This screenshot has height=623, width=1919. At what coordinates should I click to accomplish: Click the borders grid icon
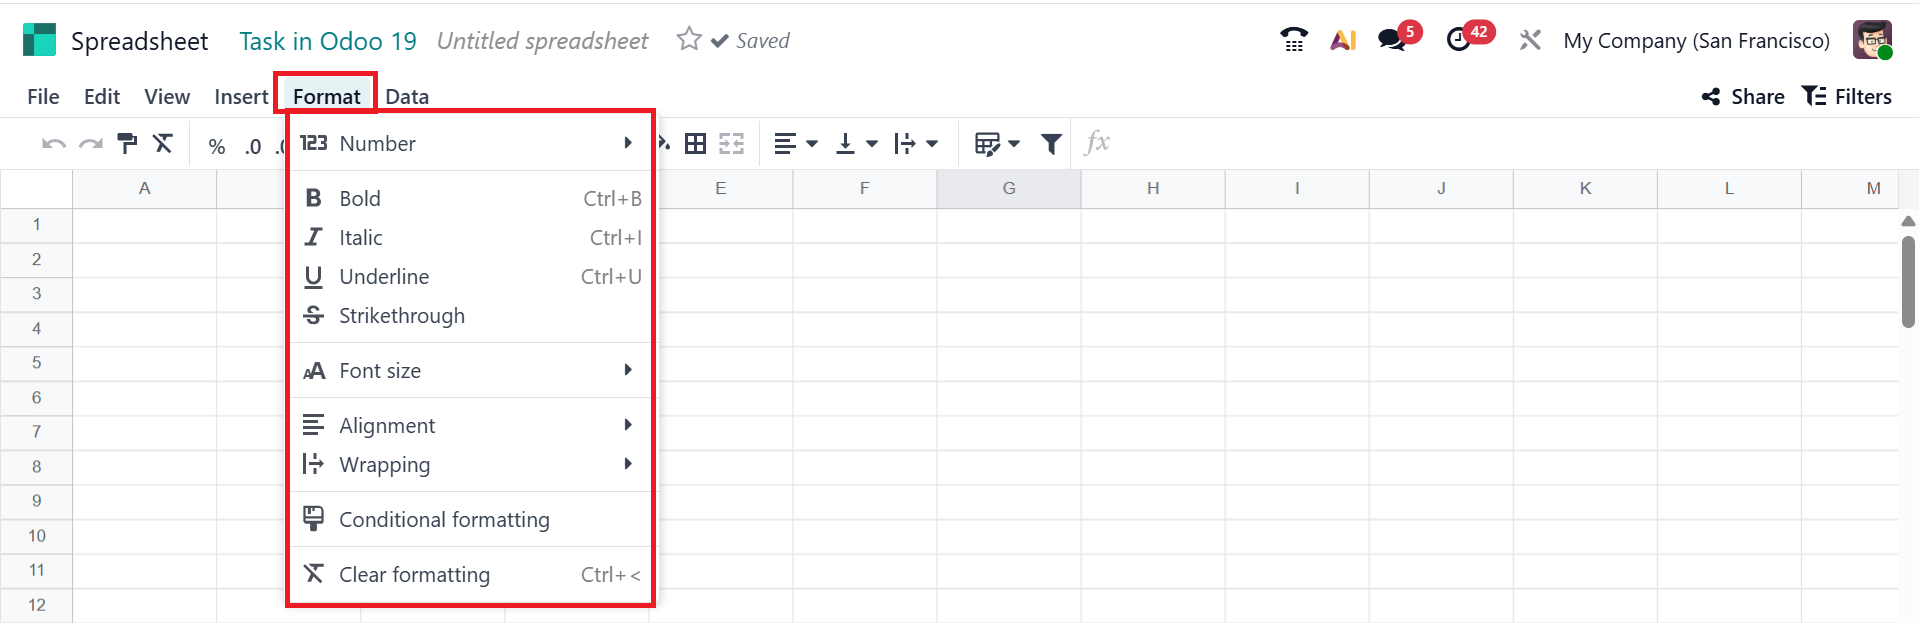(695, 144)
